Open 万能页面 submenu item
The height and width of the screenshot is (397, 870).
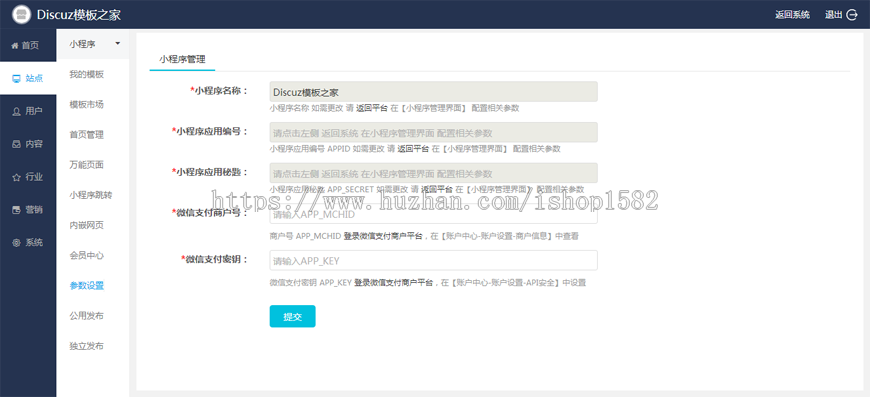[x=87, y=165]
